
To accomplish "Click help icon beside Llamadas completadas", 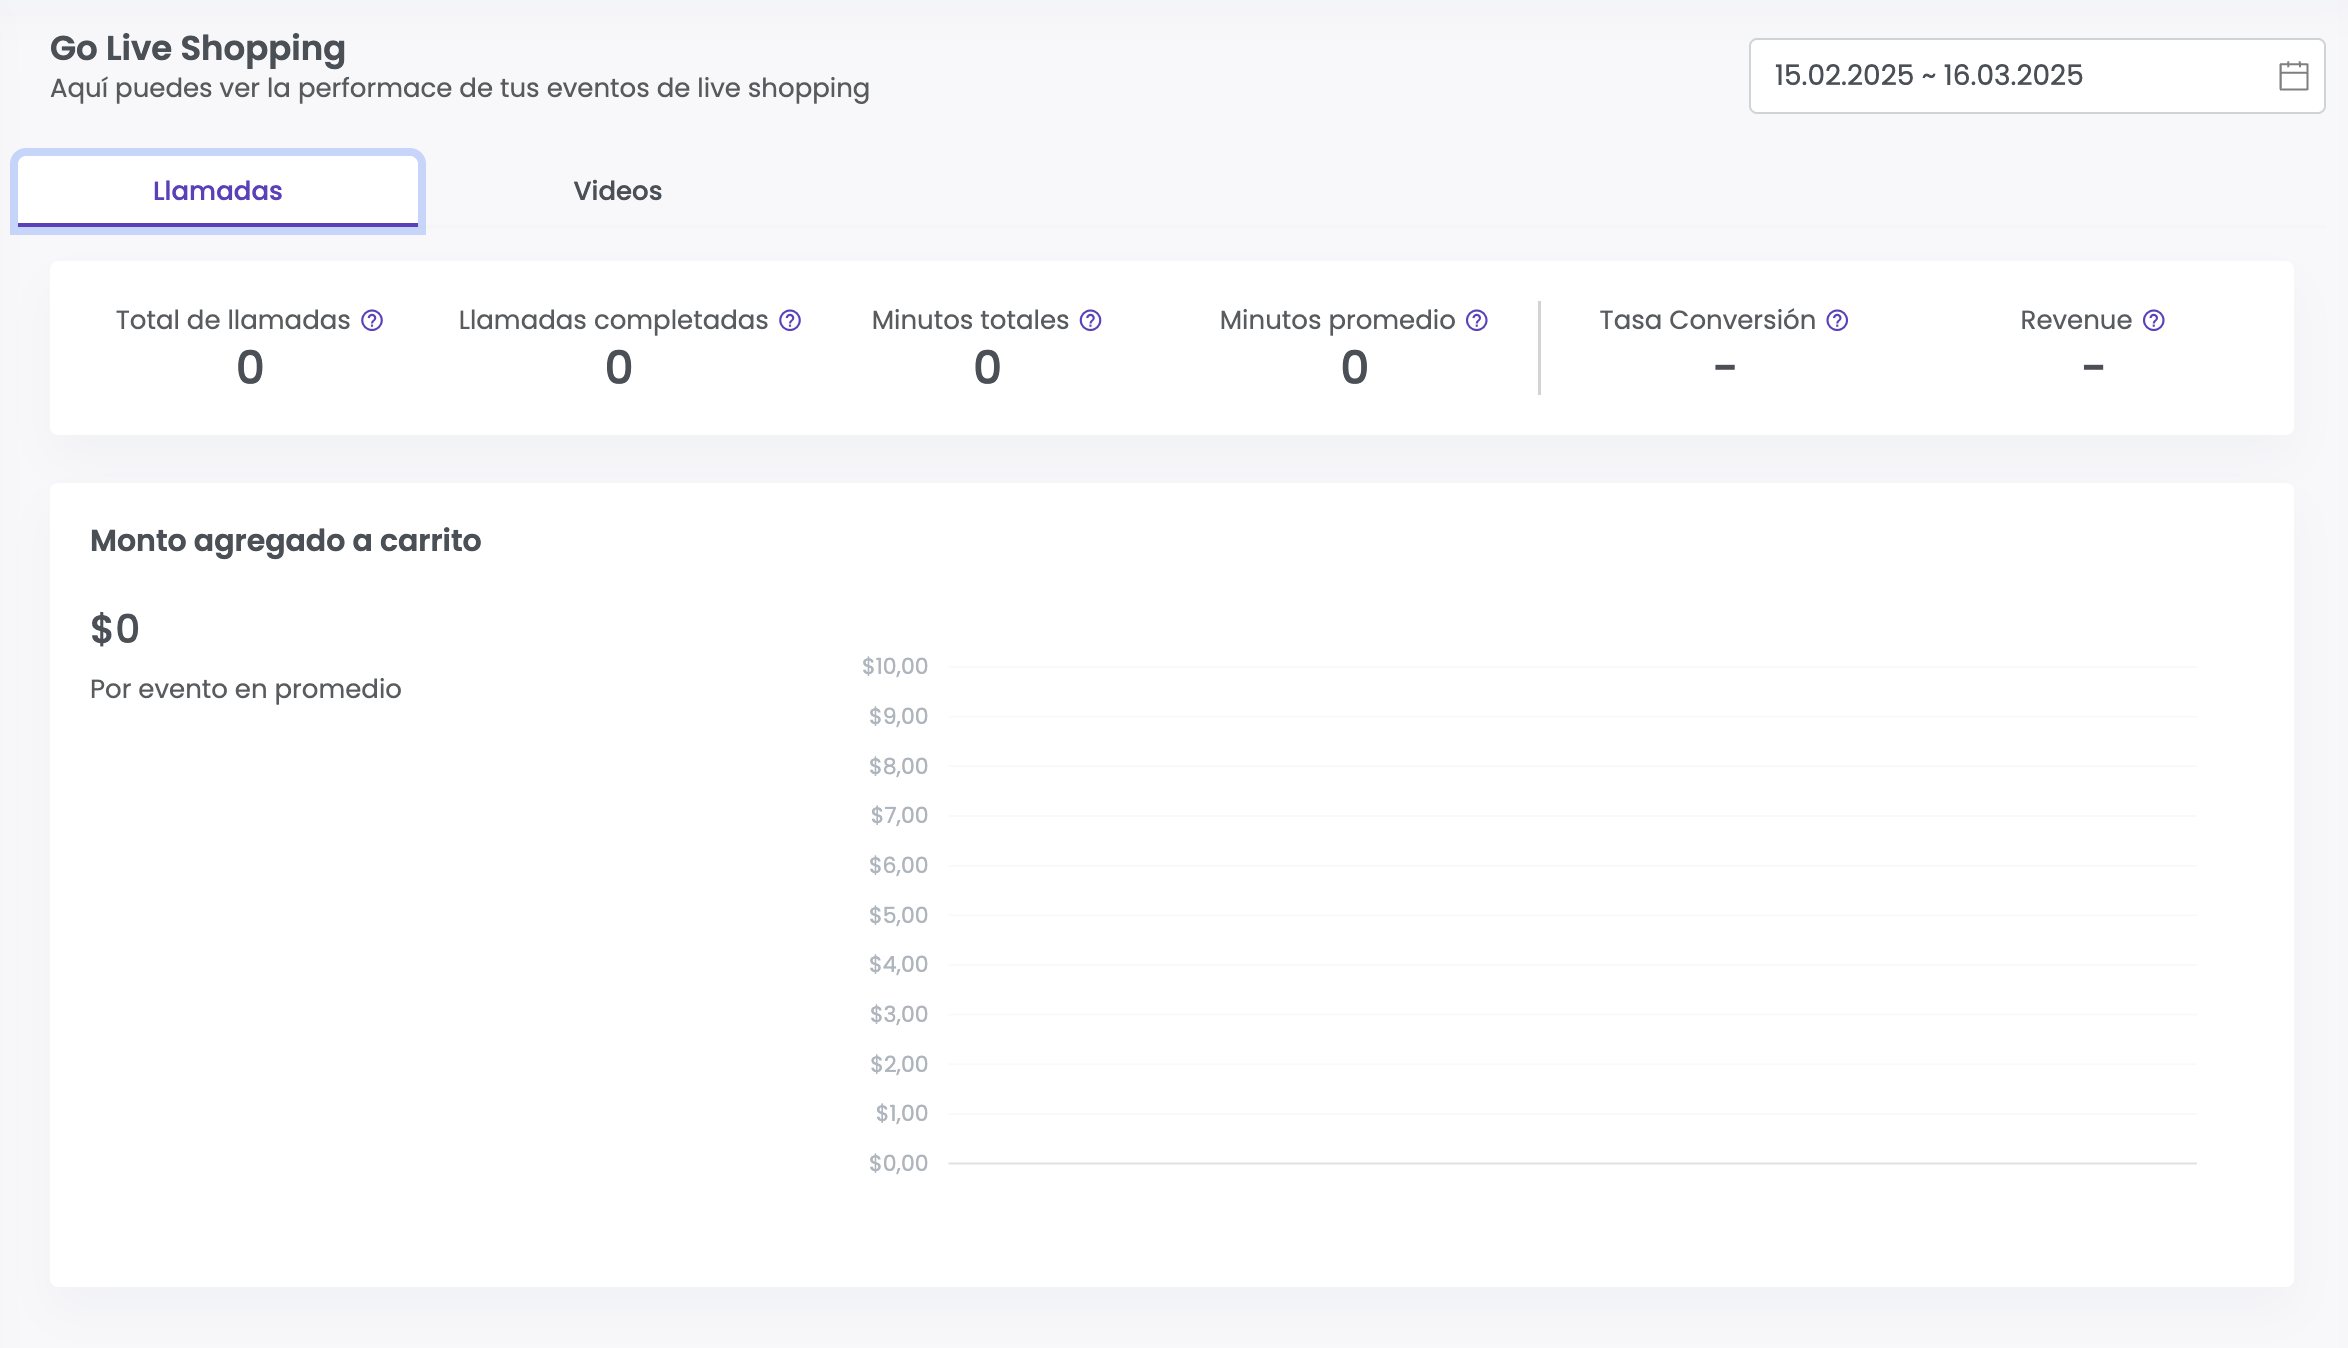I will click(790, 320).
